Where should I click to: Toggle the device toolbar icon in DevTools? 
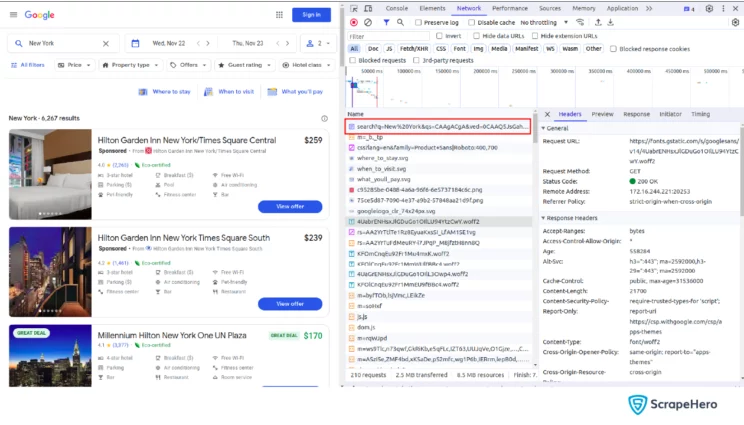368,9
